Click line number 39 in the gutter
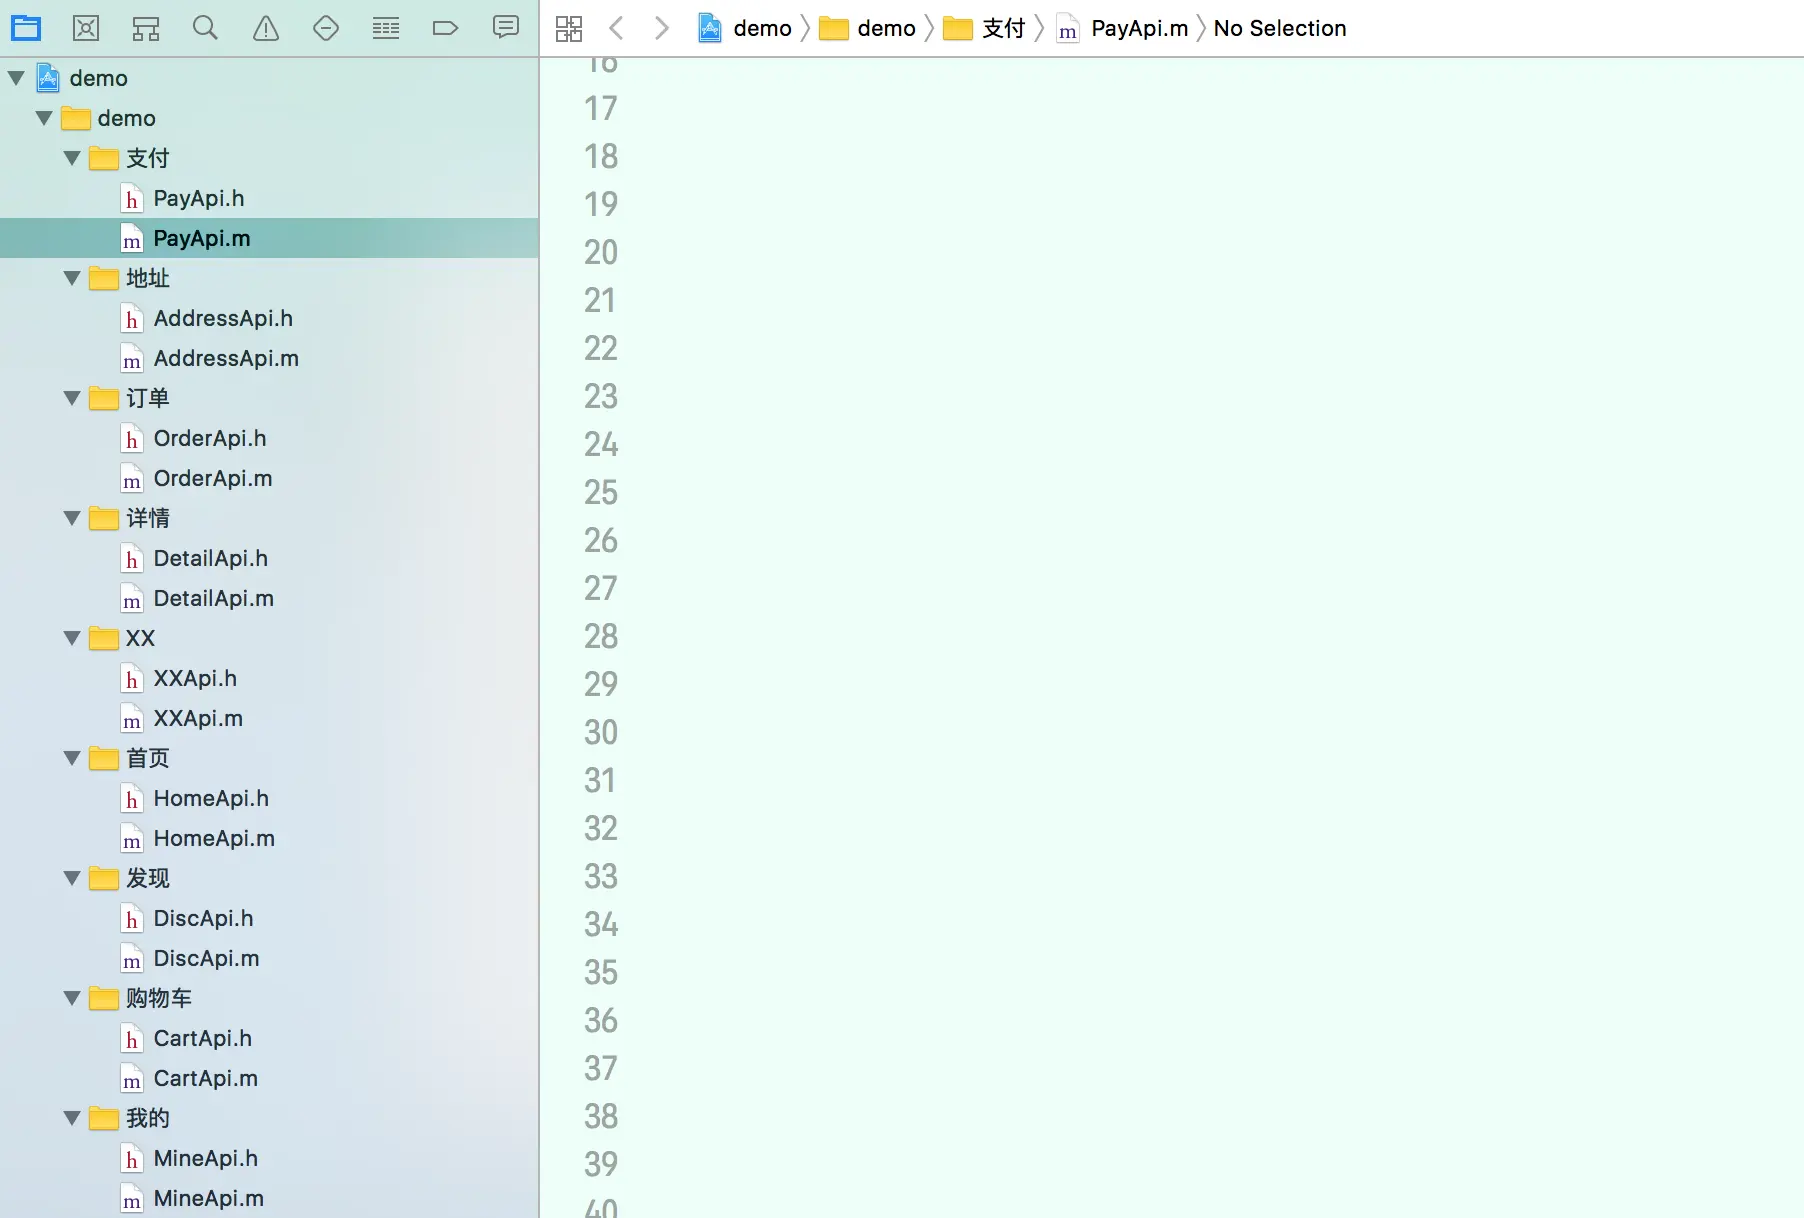The width and height of the screenshot is (1804, 1218). 601,1164
